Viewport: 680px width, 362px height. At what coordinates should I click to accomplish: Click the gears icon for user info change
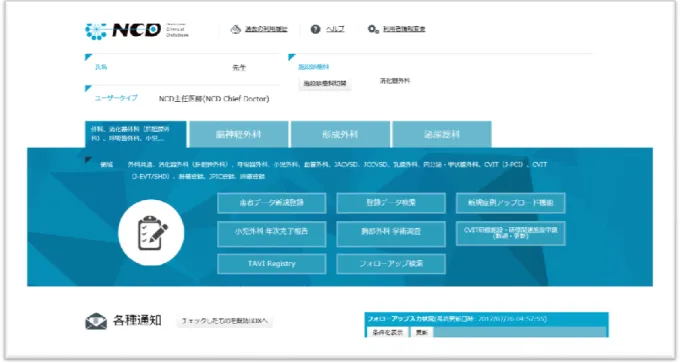373,29
